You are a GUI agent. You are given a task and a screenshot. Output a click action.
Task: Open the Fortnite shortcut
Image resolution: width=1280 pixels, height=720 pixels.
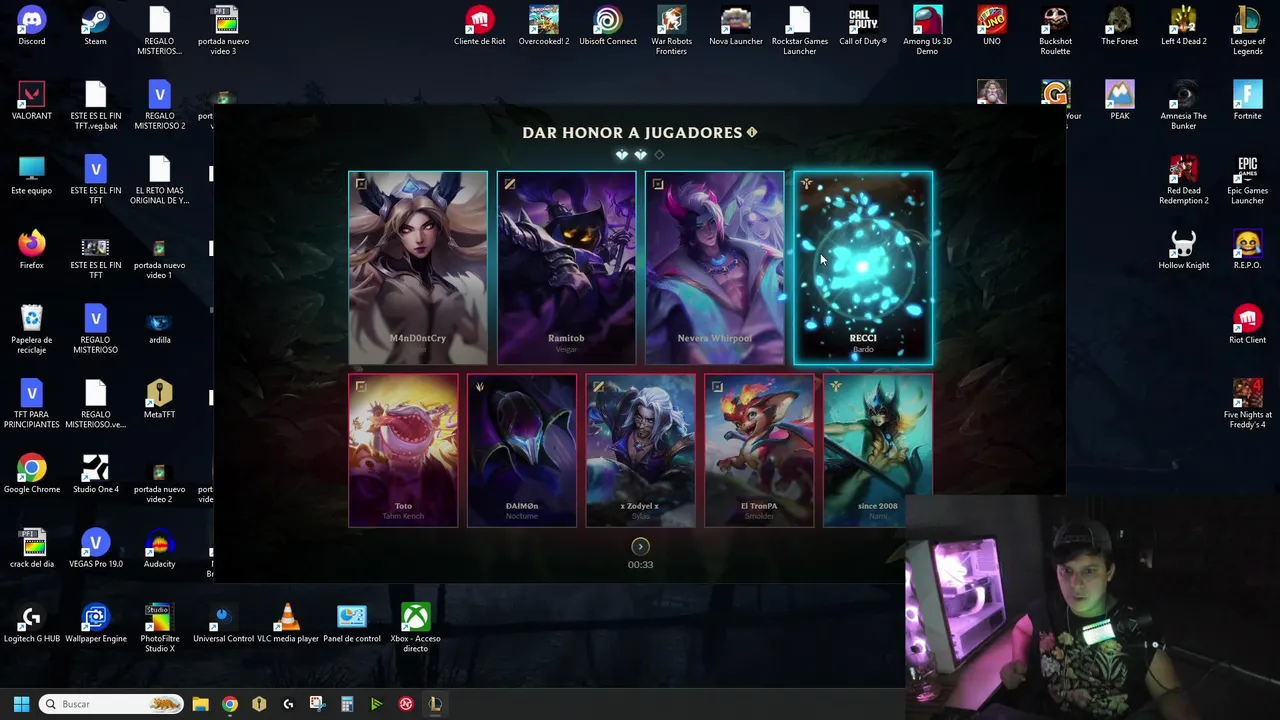coord(1248,101)
